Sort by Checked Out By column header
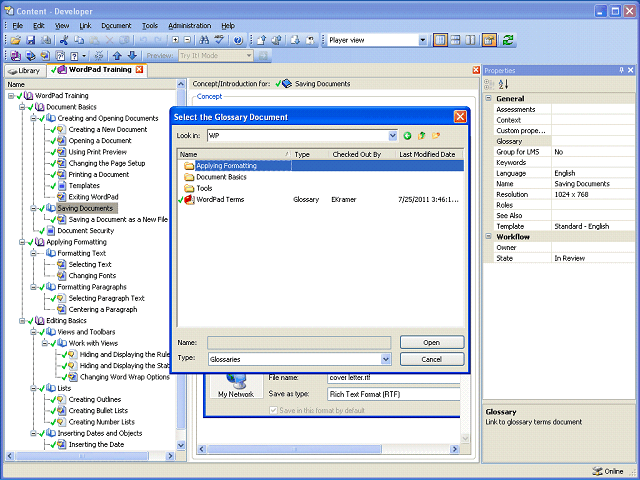This screenshot has width=640, height=480. click(x=362, y=154)
